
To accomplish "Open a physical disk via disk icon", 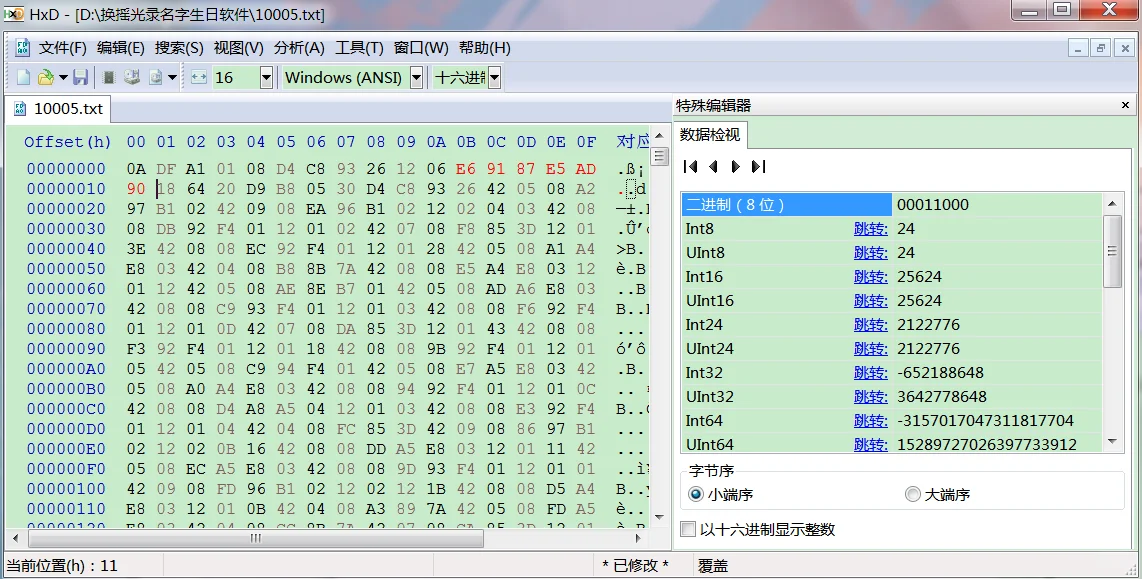I will point(131,77).
